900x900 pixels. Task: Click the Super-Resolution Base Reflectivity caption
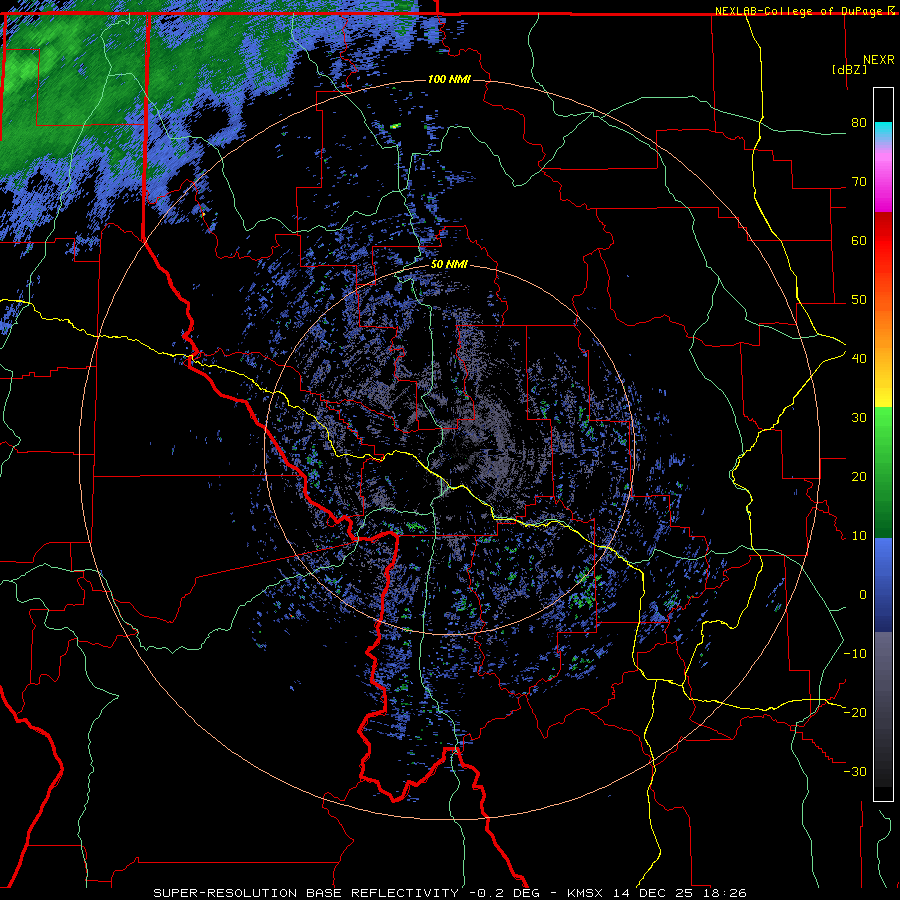306,893
